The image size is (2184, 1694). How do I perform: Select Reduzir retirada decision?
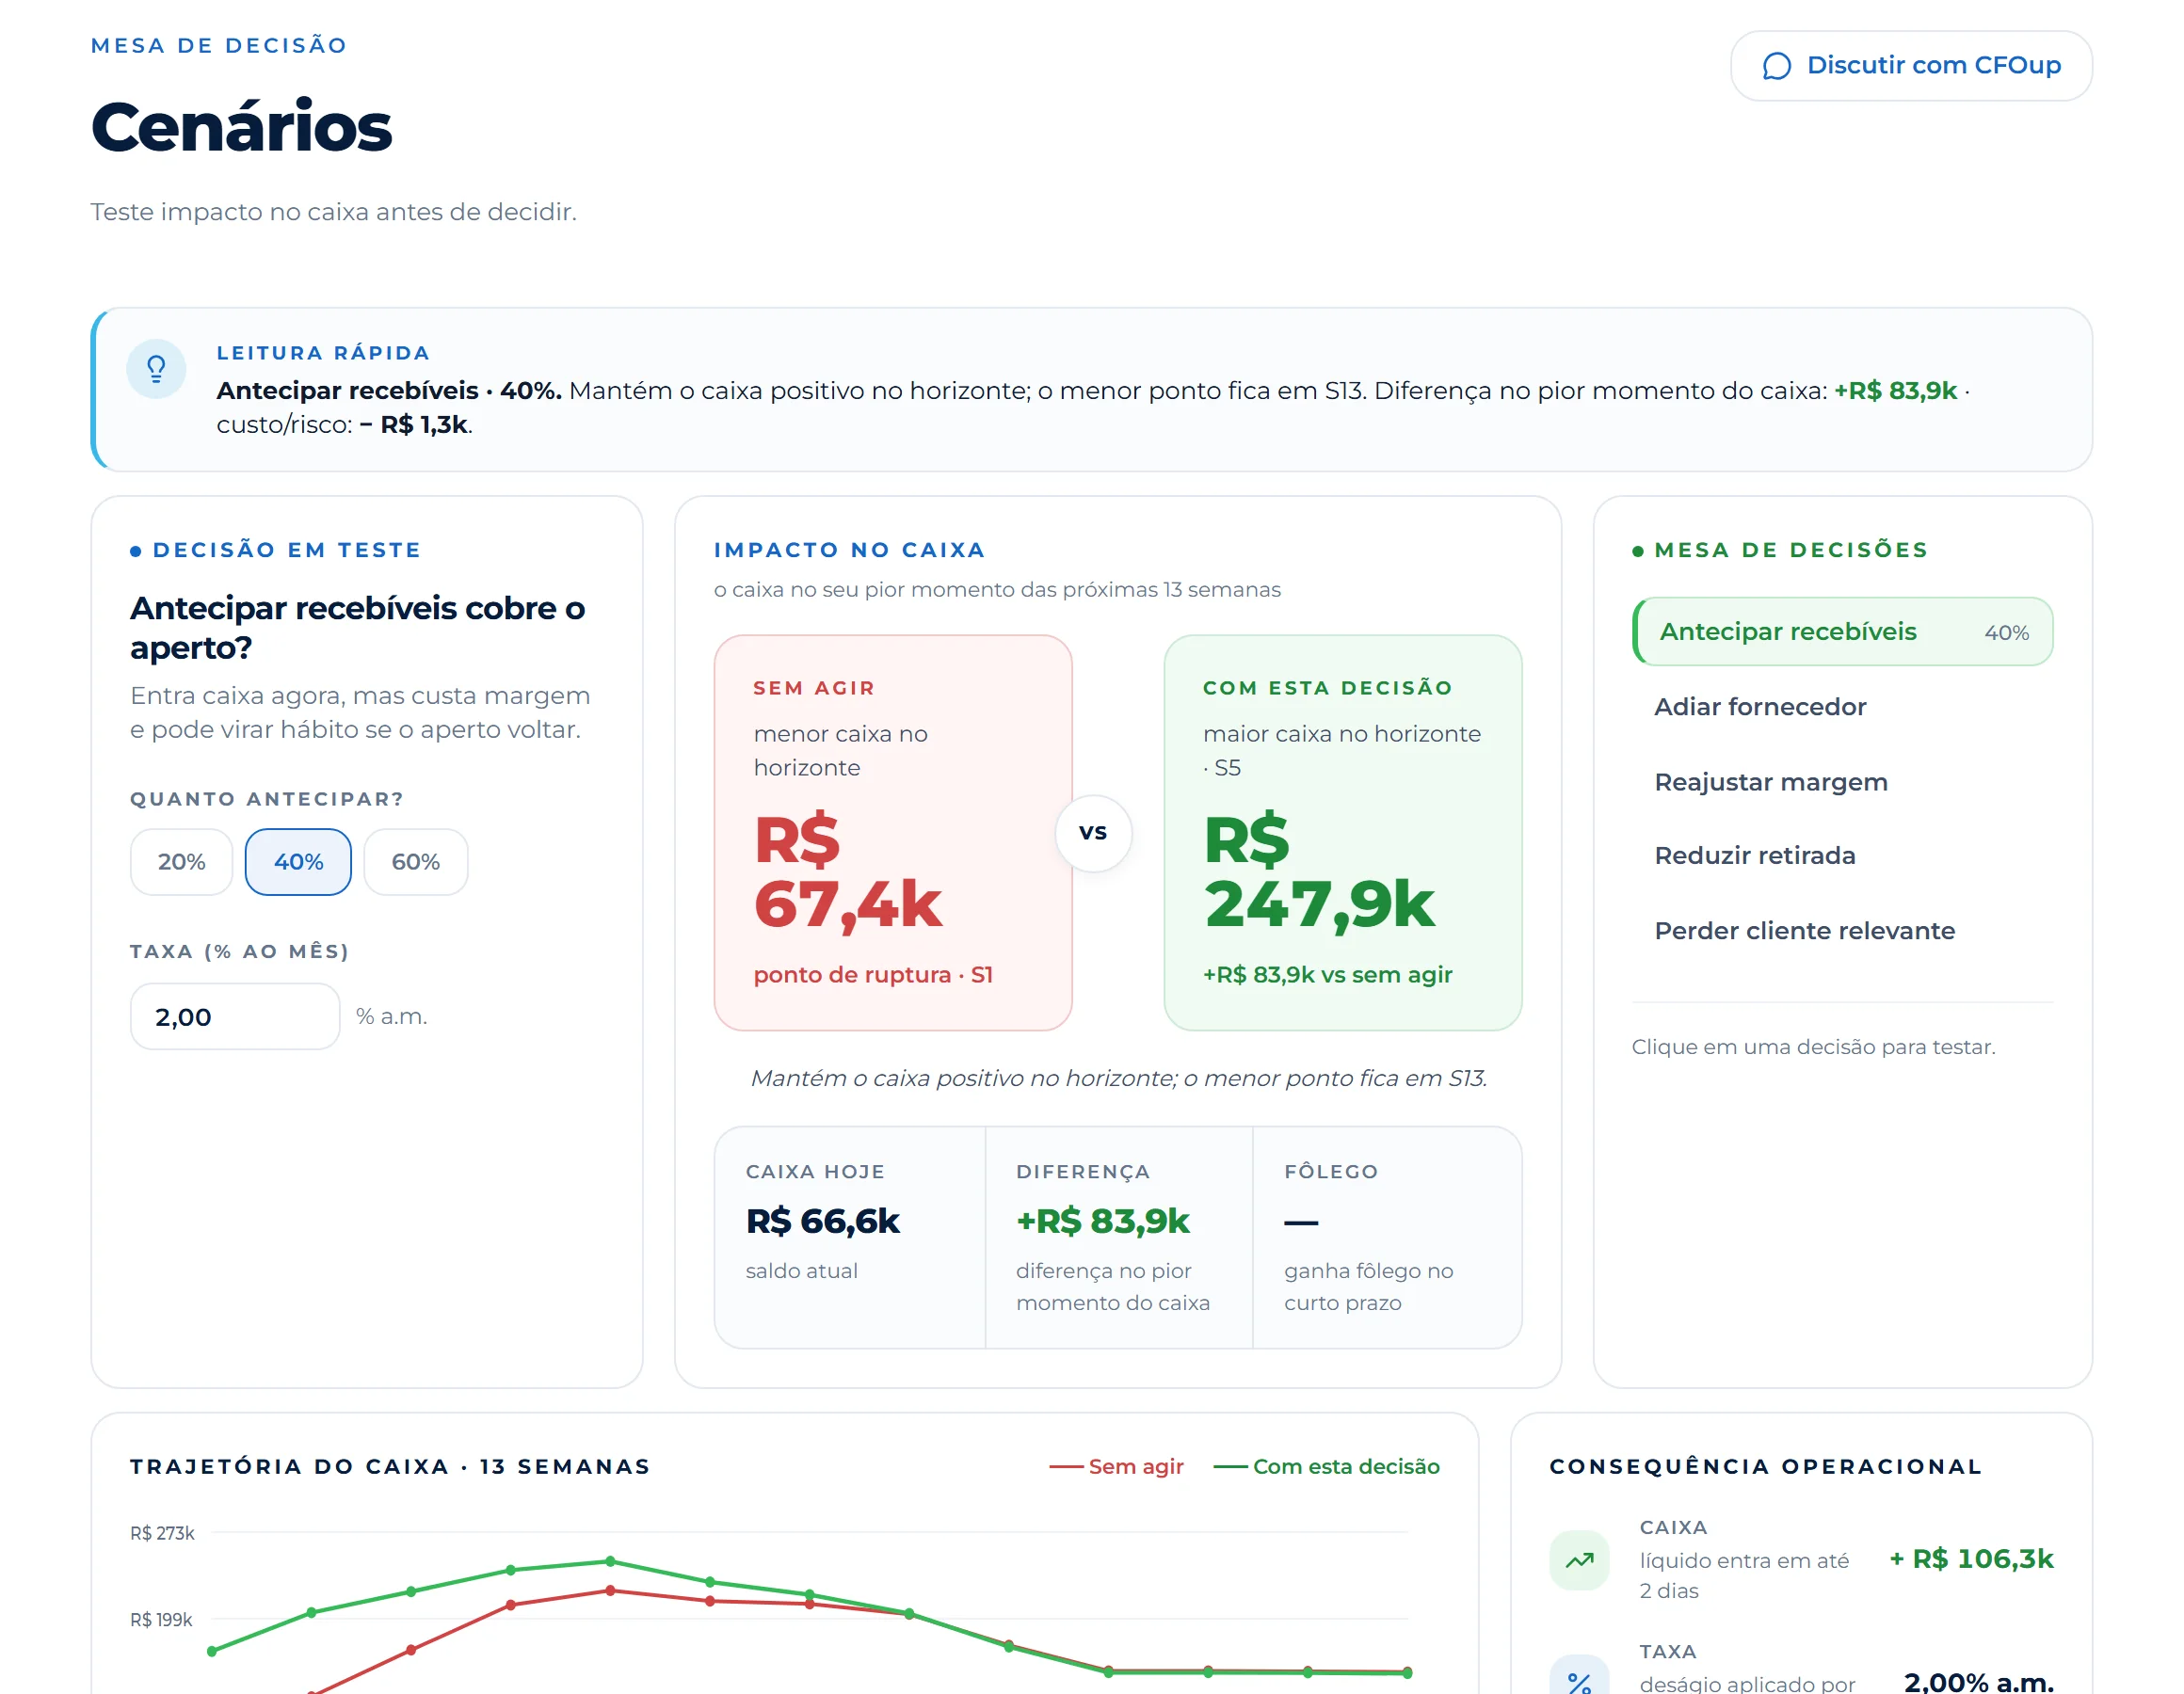(x=1842, y=856)
